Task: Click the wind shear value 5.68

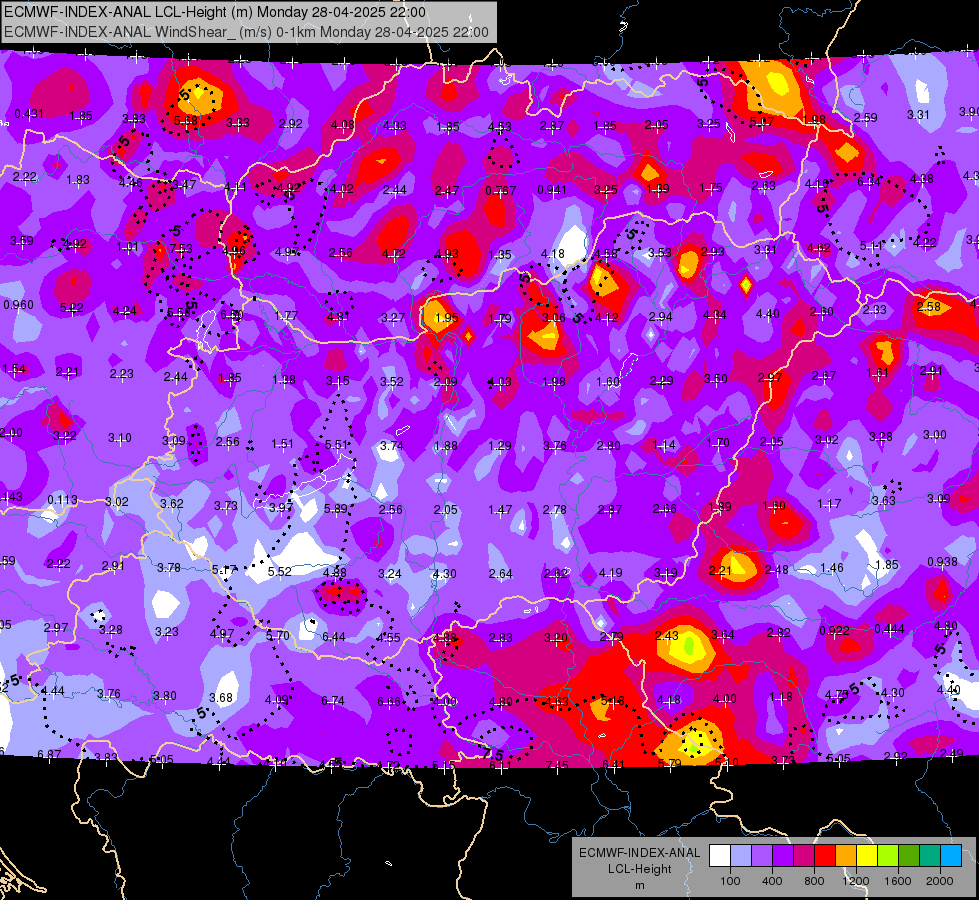Action: [x=186, y=121]
